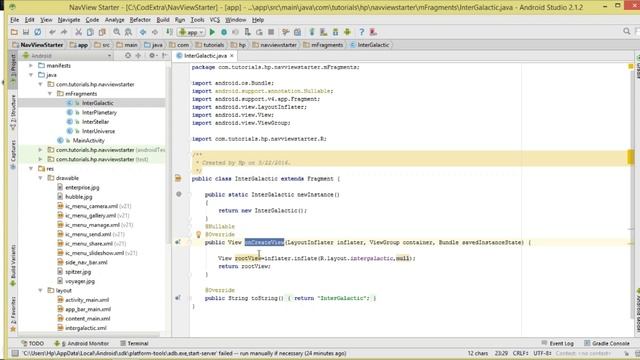Open the TODO tool window button
This screenshot has height=360, width=640.
pos(33,343)
